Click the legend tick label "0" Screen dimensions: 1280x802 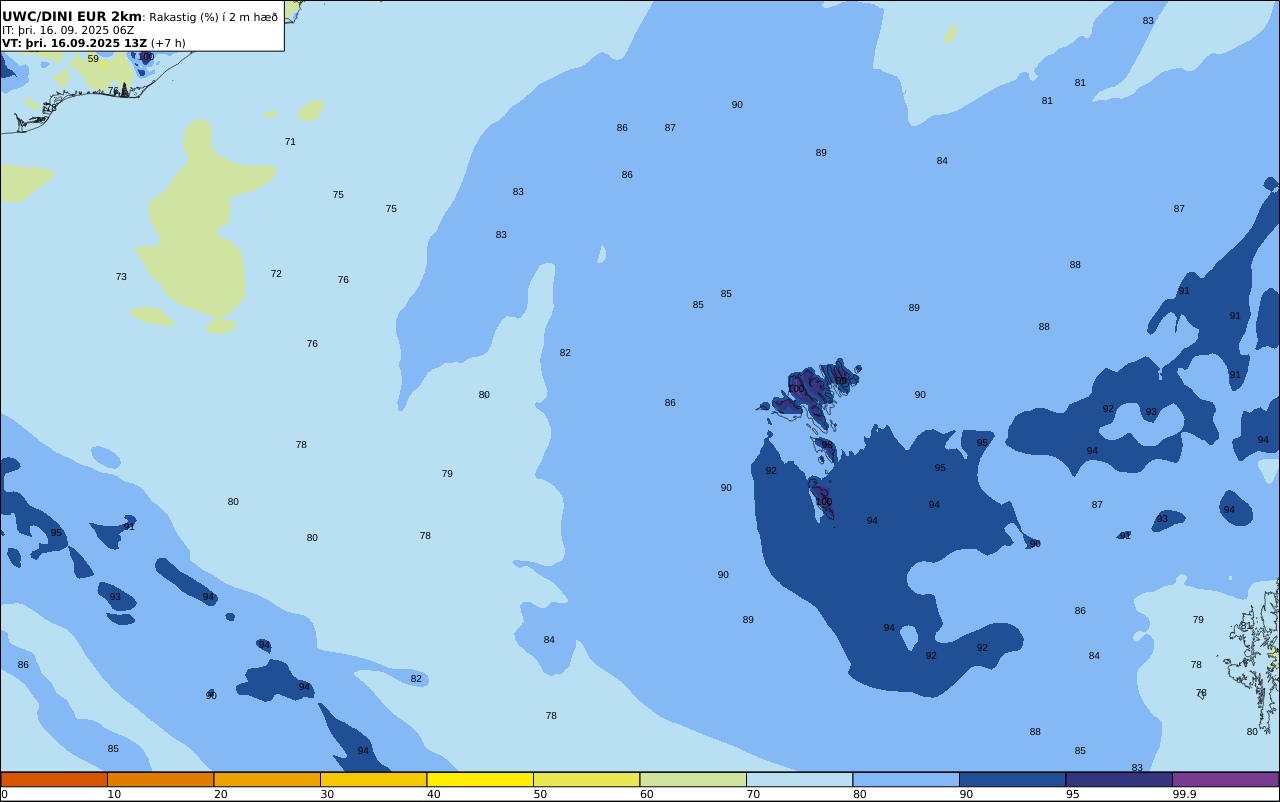click(x=4, y=794)
